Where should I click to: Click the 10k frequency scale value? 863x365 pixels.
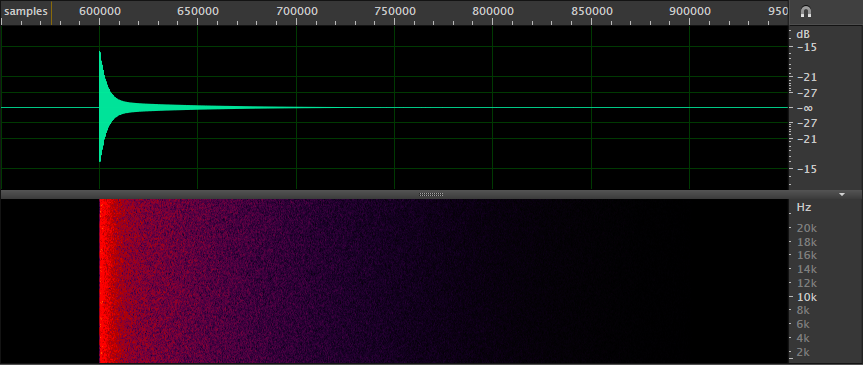pyautogui.click(x=806, y=297)
